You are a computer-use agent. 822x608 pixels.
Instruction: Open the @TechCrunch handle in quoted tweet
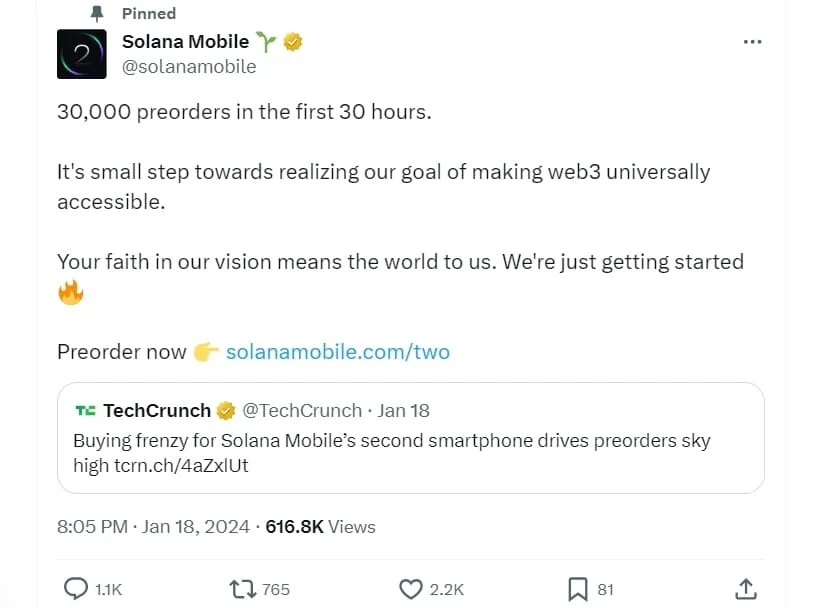click(302, 410)
